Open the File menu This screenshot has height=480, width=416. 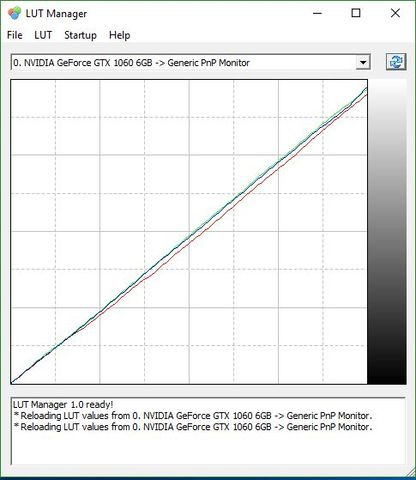tap(15, 35)
